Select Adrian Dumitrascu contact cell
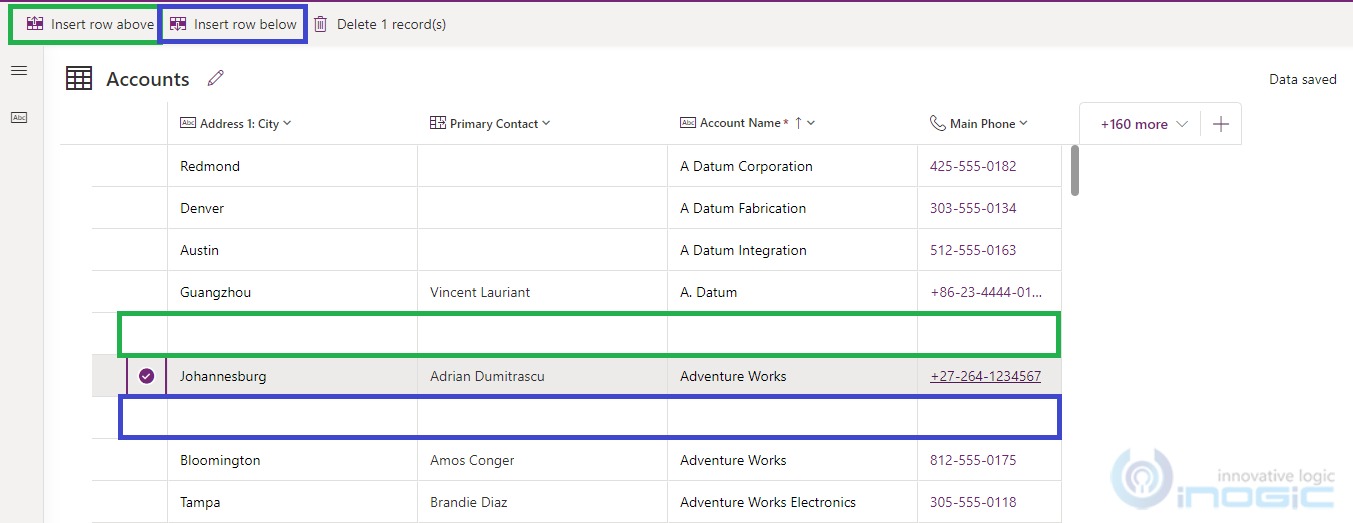 click(542, 376)
